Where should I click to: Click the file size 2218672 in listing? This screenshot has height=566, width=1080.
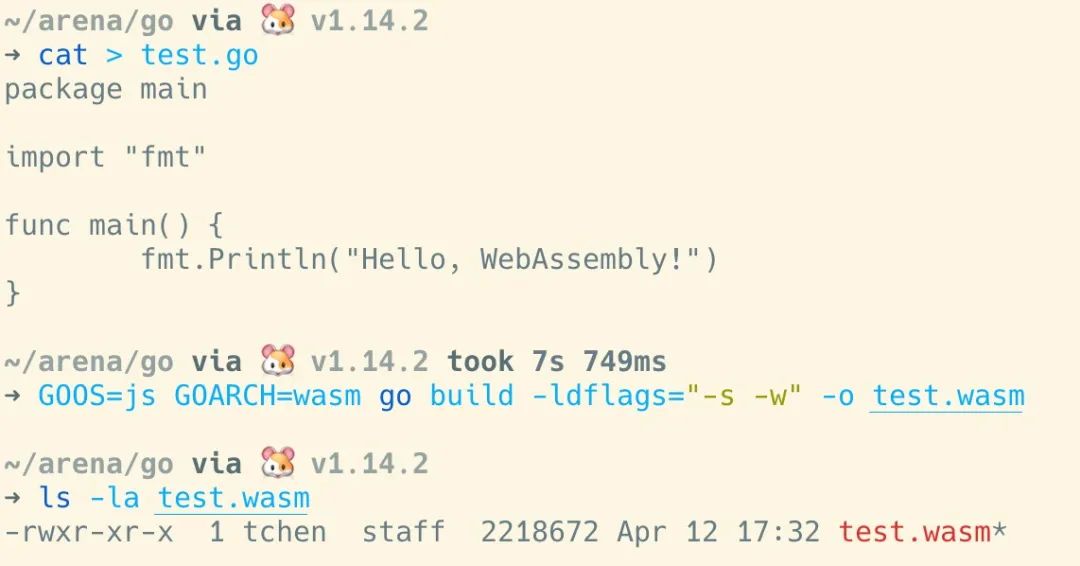coord(539,532)
